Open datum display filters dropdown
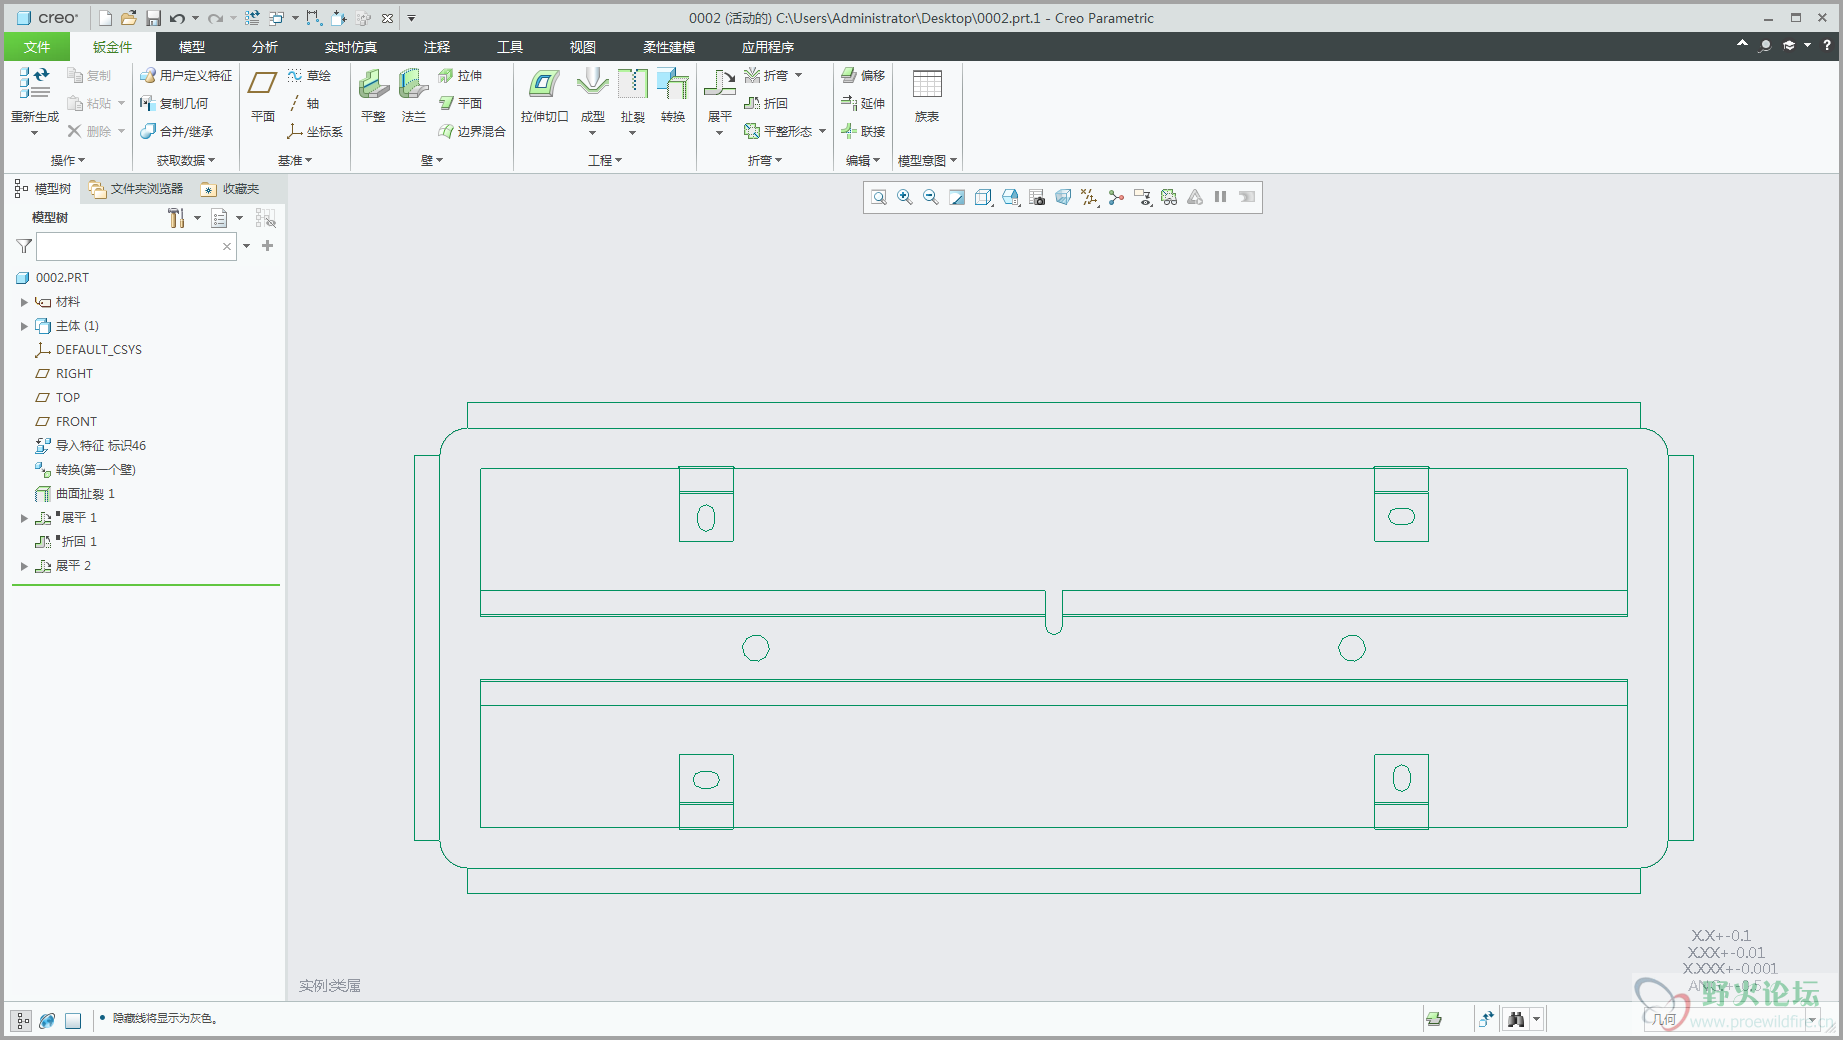Viewport: 1843px width, 1040px height. [x=1089, y=197]
